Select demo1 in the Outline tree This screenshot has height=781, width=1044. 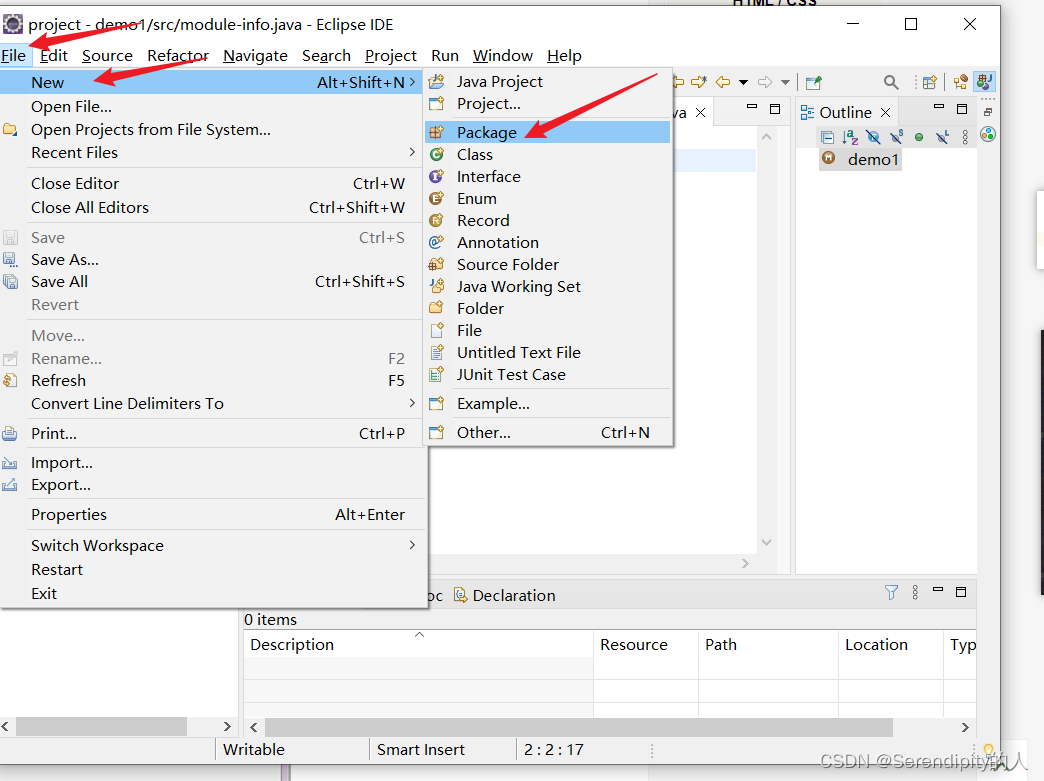(861, 160)
